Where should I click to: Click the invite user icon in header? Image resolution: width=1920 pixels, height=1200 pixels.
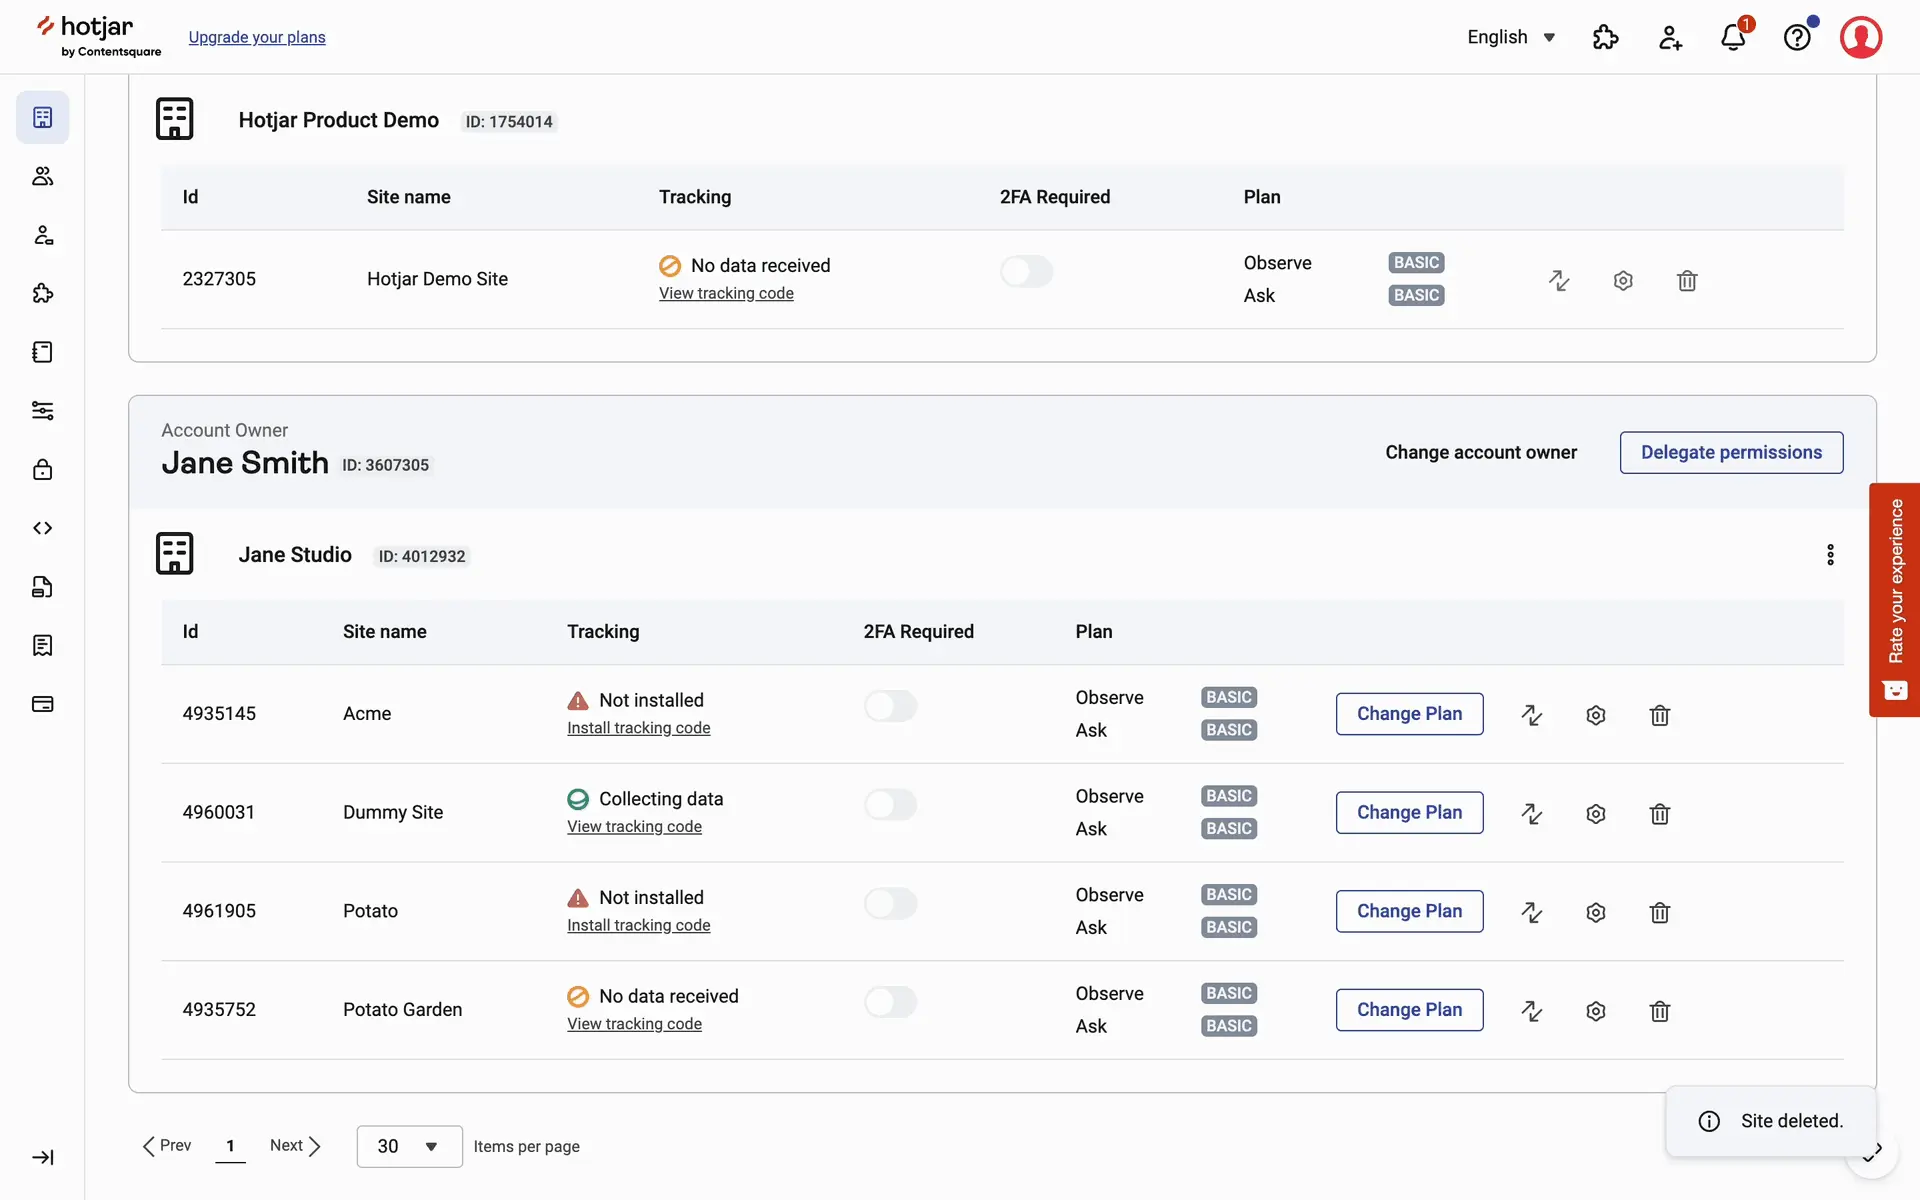point(1669,38)
